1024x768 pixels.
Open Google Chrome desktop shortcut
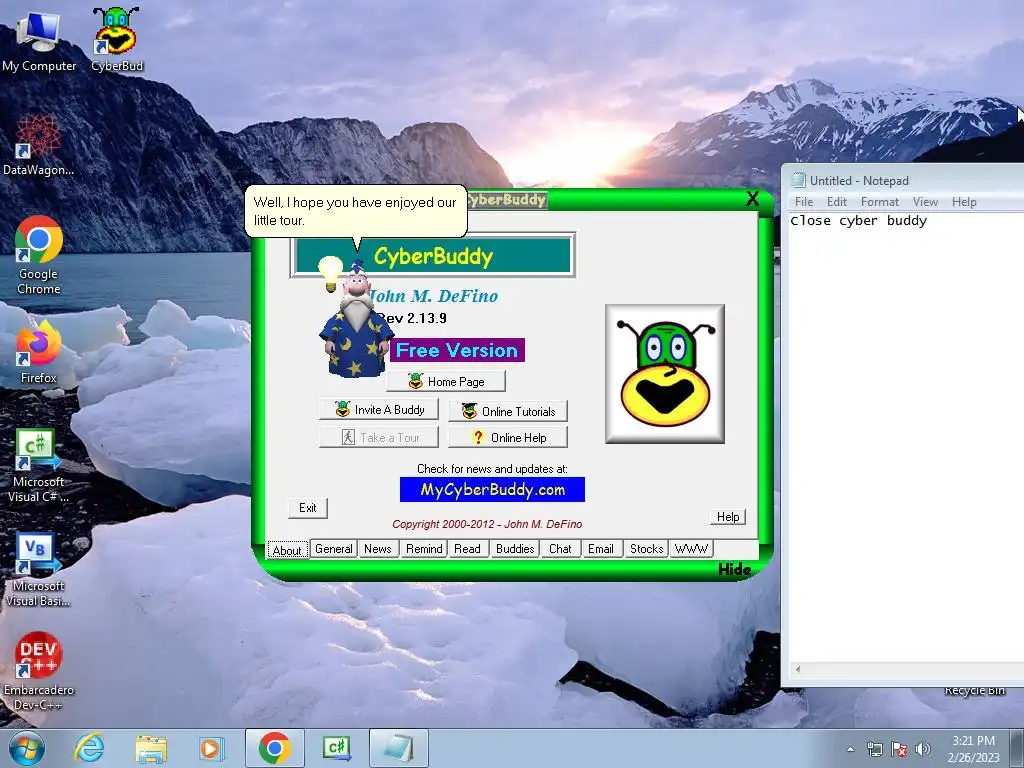tap(39, 255)
